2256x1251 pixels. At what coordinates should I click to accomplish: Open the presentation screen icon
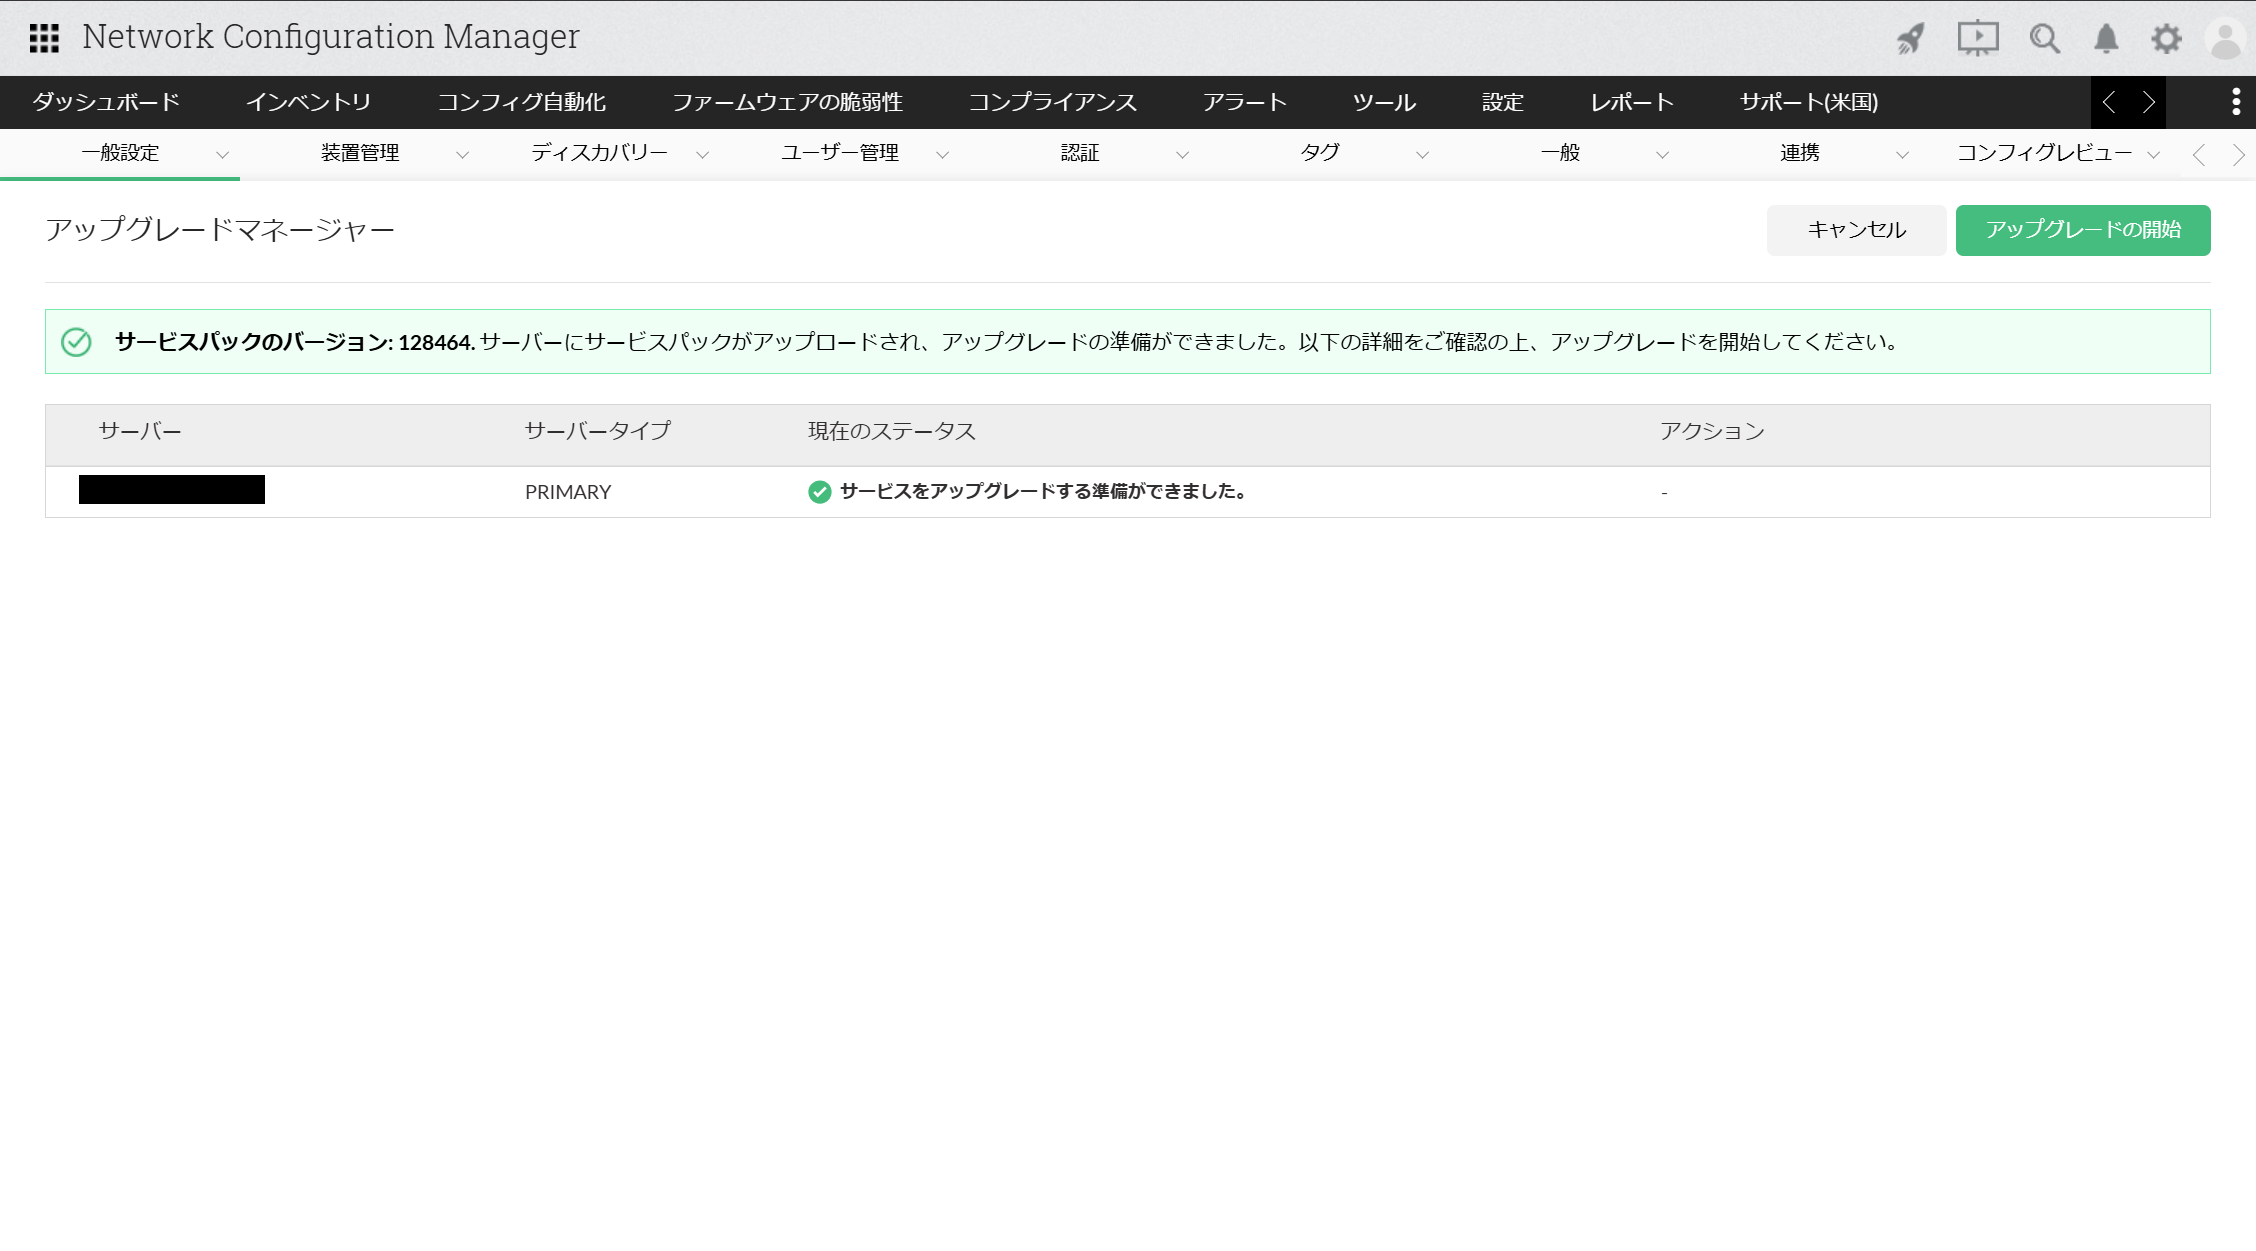coord(1977,39)
